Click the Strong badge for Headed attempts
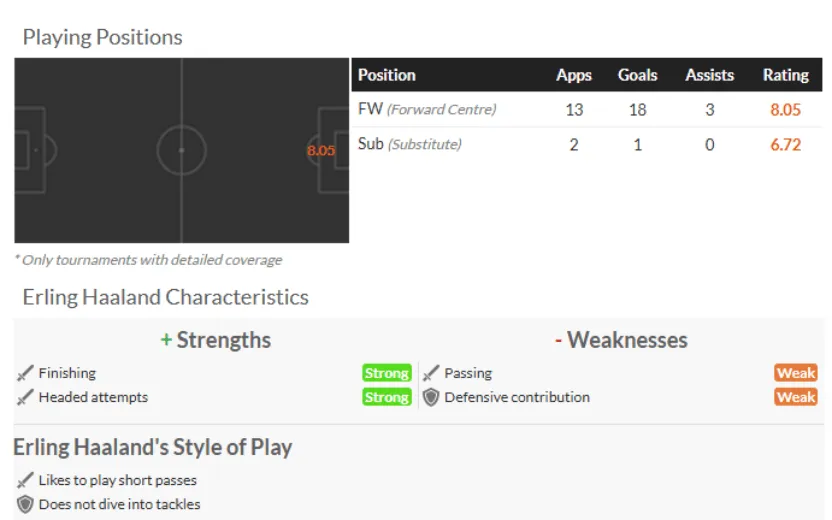 387,397
